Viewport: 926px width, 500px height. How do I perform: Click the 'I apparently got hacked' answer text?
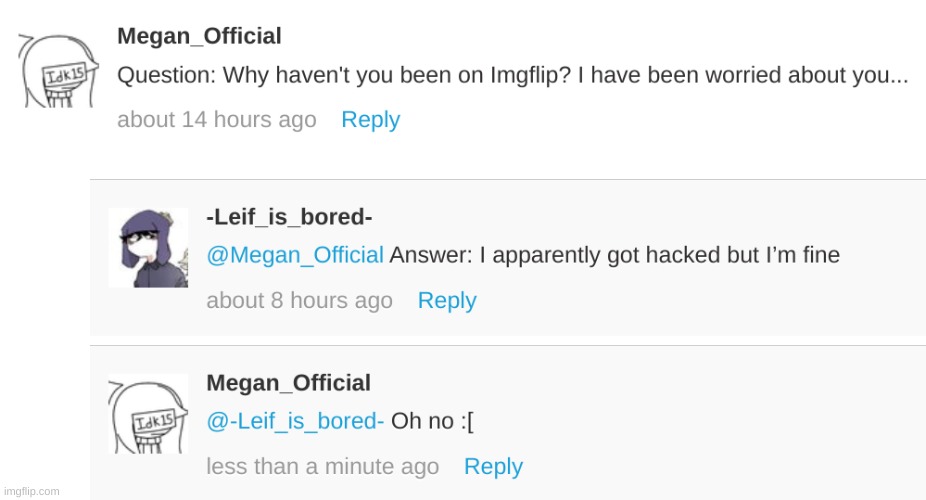click(x=615, y=255)
